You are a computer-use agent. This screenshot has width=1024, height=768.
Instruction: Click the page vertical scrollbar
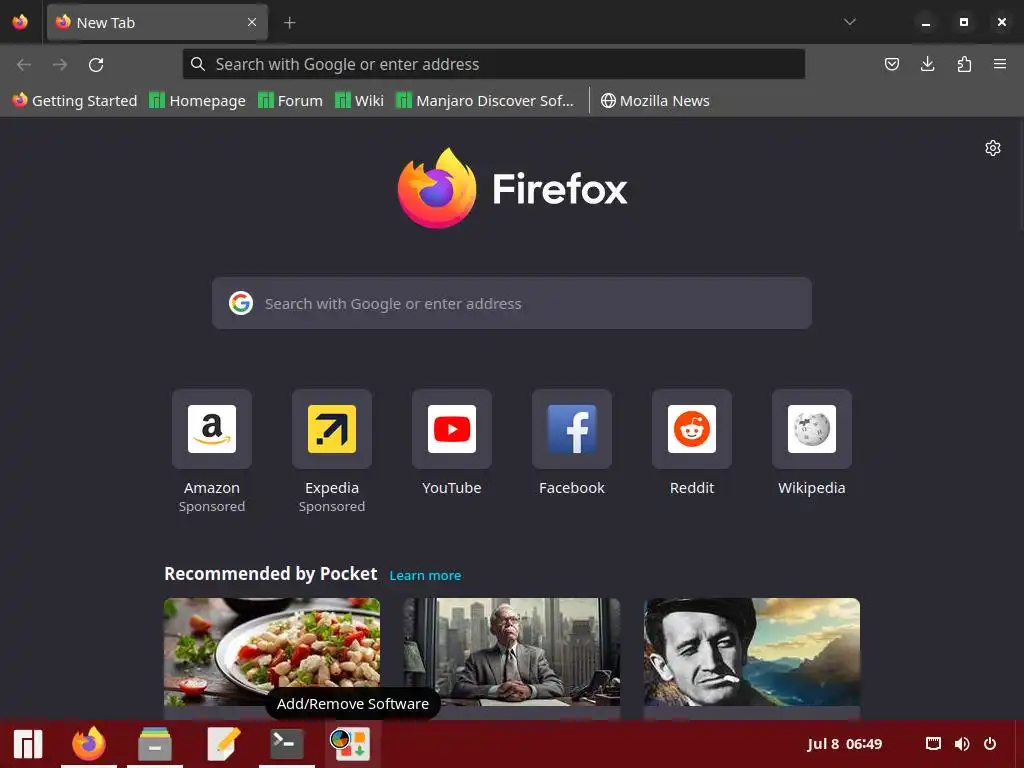pos(1021,175)
